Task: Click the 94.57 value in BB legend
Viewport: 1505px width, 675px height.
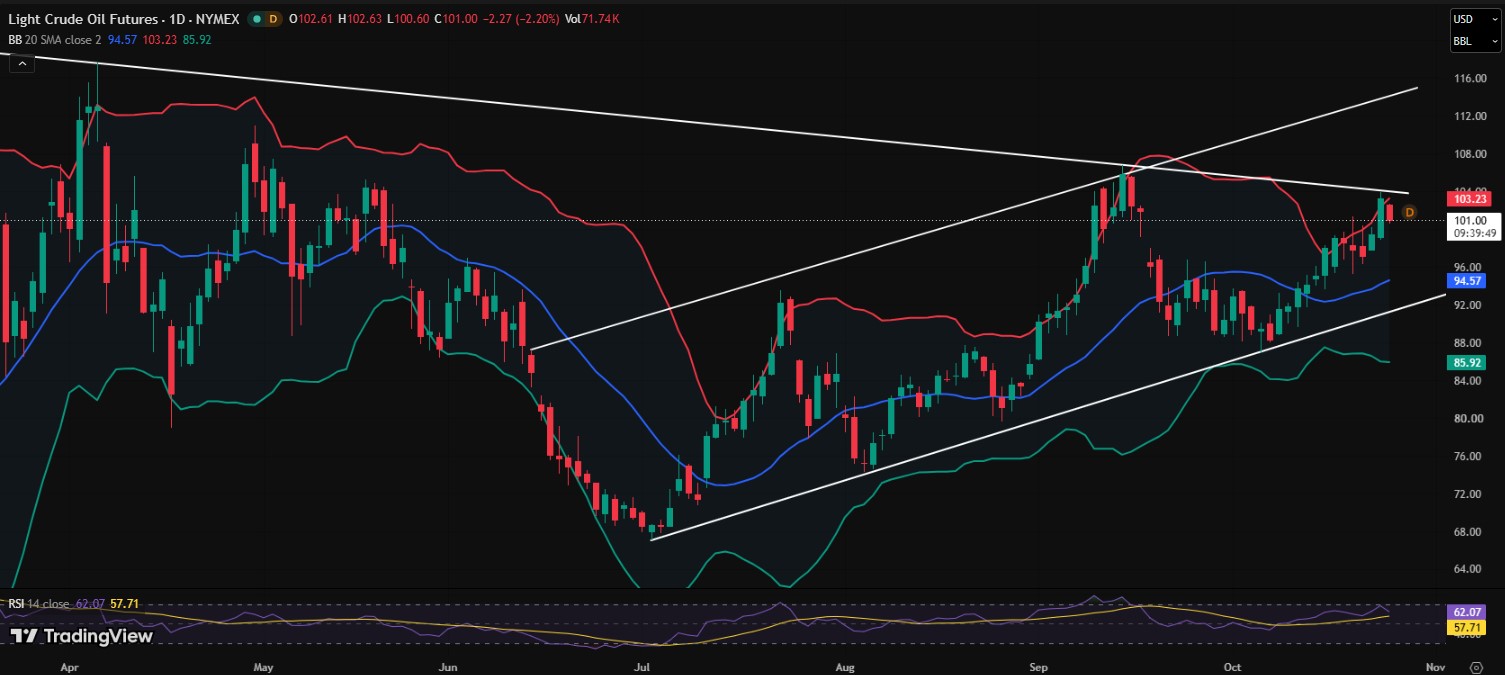Action: click(122, 39)
